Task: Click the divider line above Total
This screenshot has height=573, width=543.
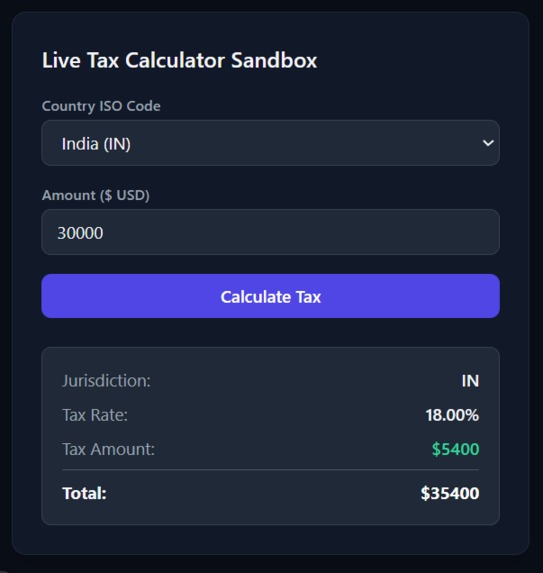Action: coord(270,470)
